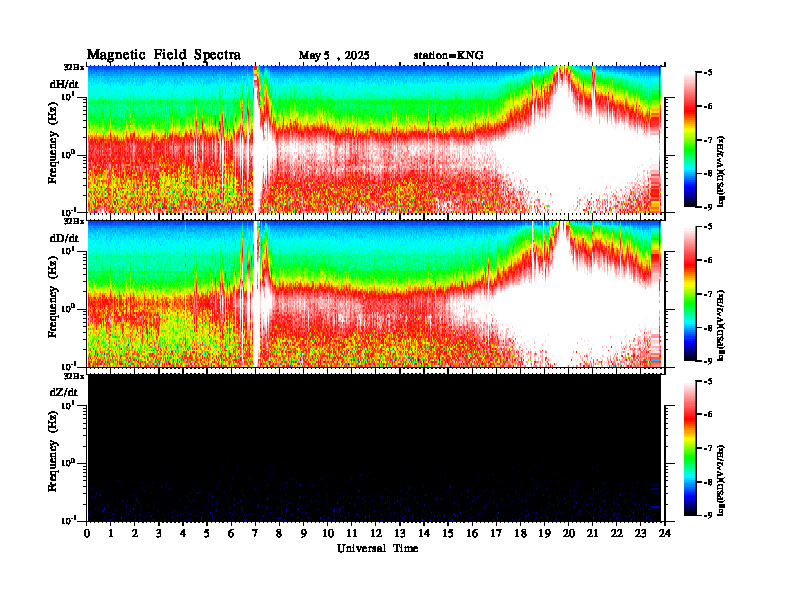The image size is (792, 612).
Task: Click hour 8 on the Universal Time axis
Action: click(x=279, y=533)
